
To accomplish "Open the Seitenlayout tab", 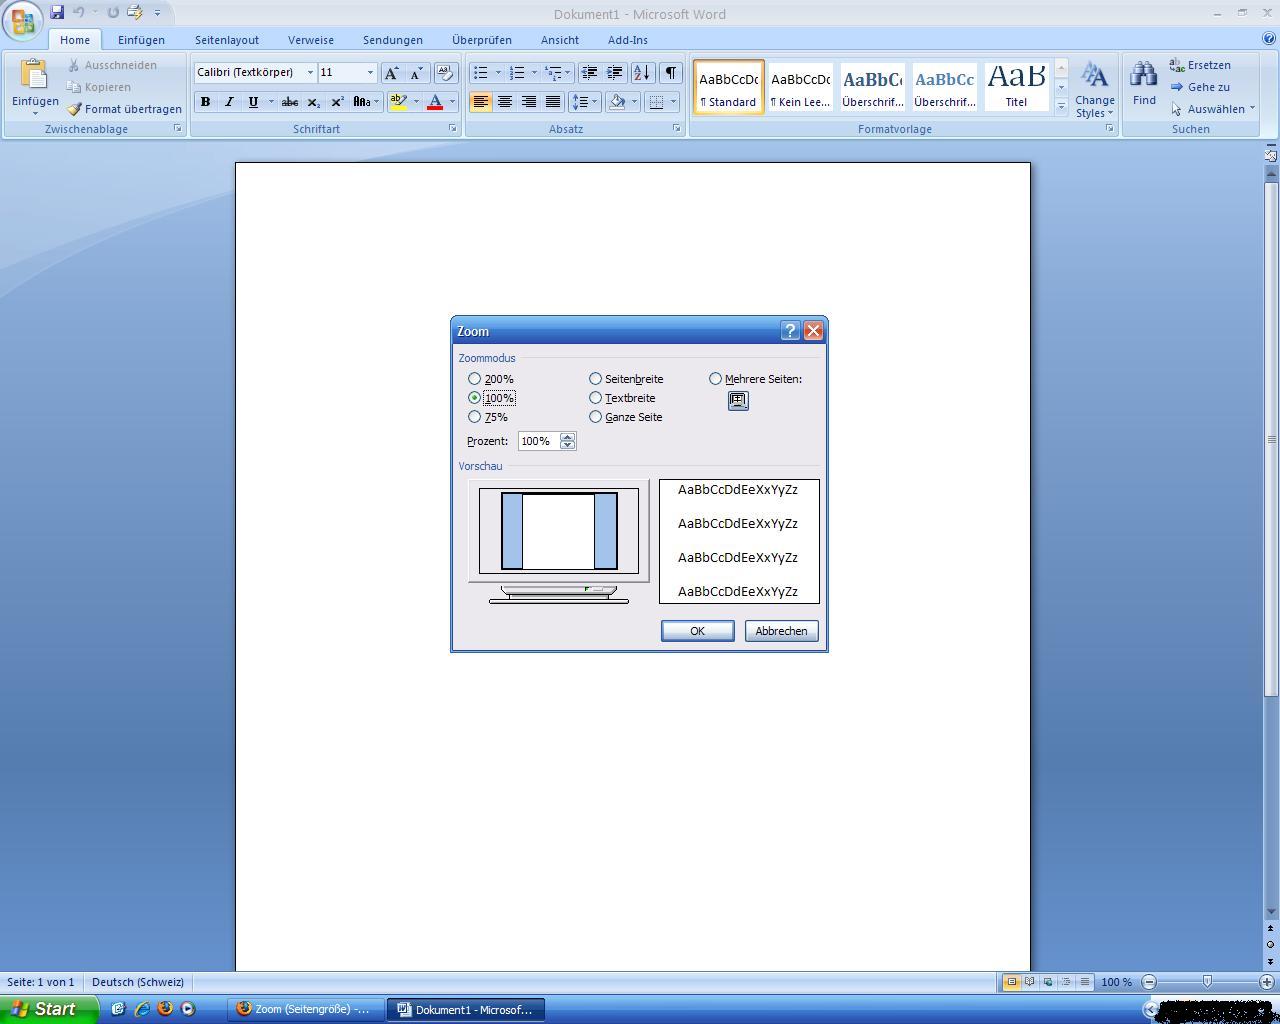I will [227, 40].
